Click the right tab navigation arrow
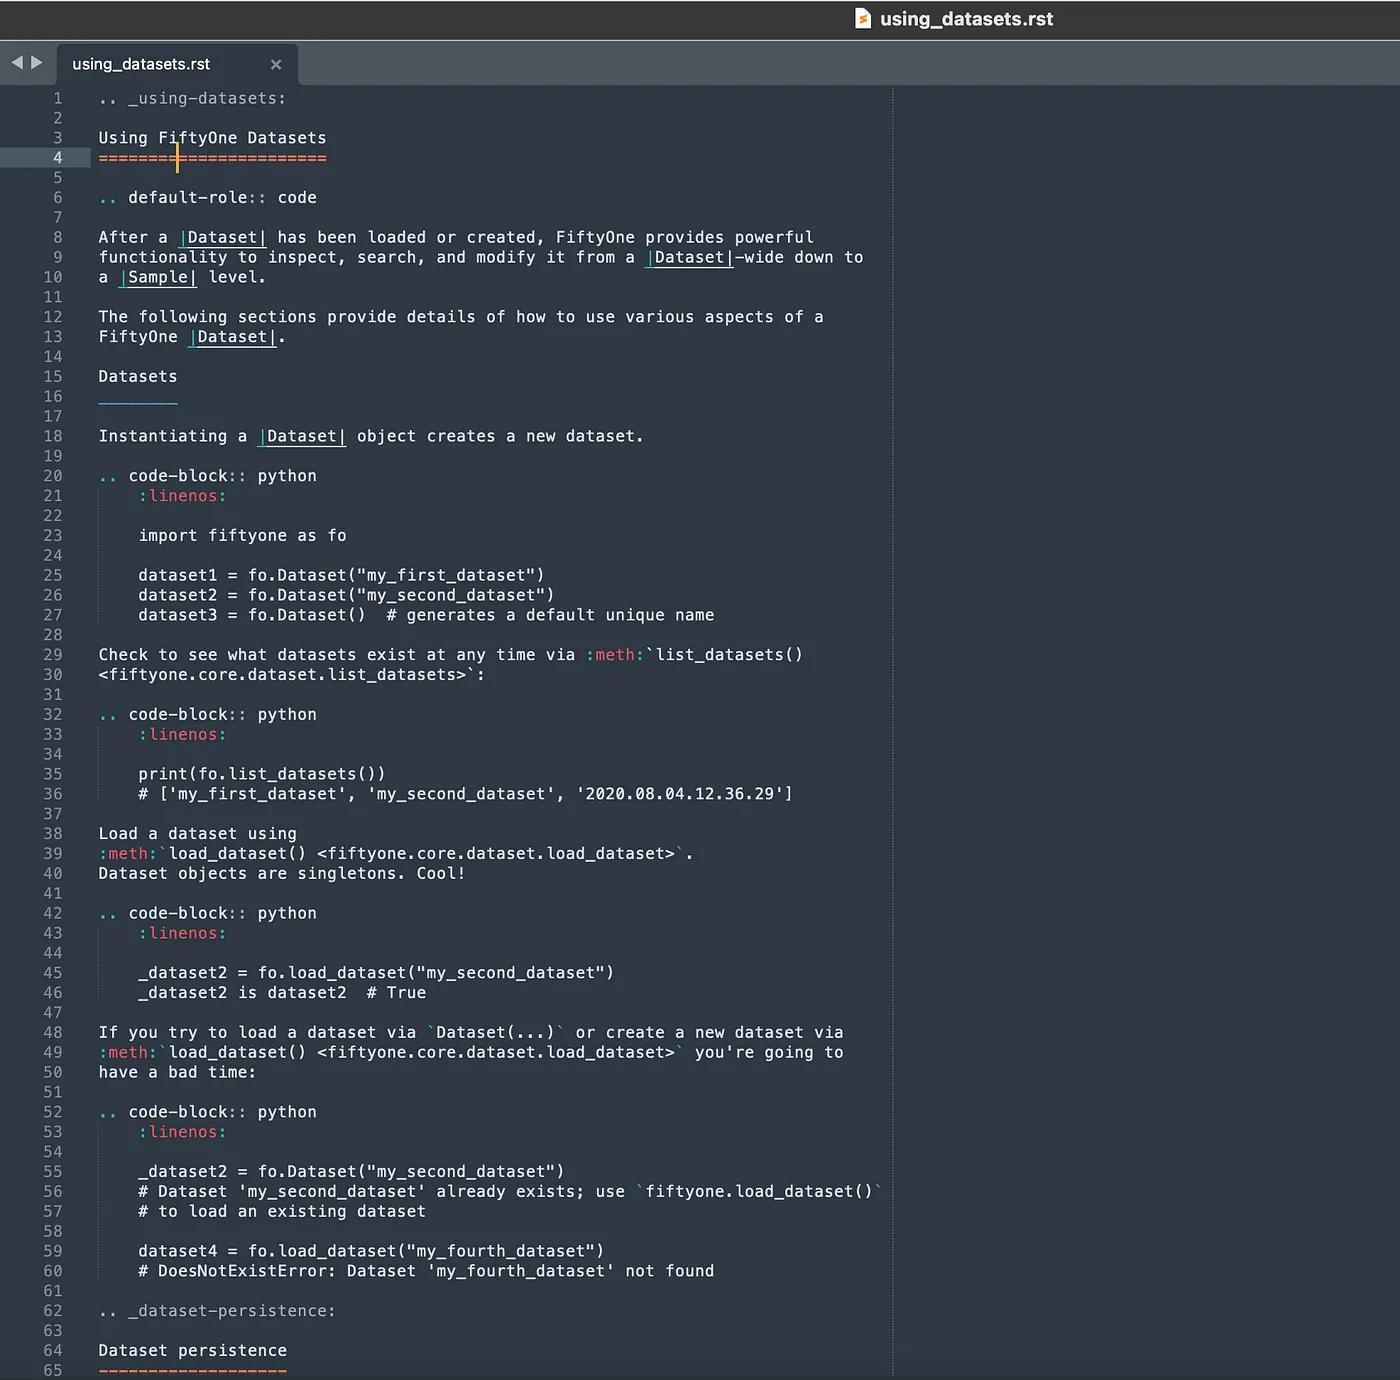 pos(37,63)
